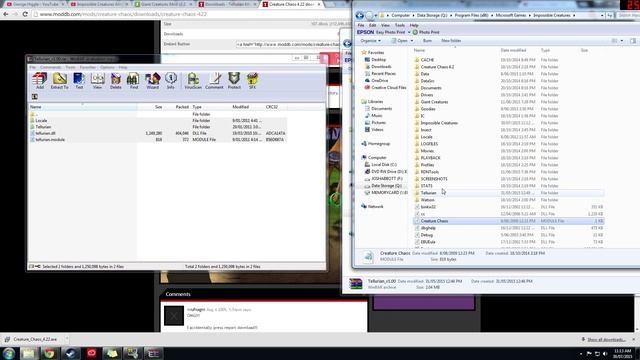Select Desktop in Explorer Favorites
Screen dimensions: 640x360
[379, 60]
